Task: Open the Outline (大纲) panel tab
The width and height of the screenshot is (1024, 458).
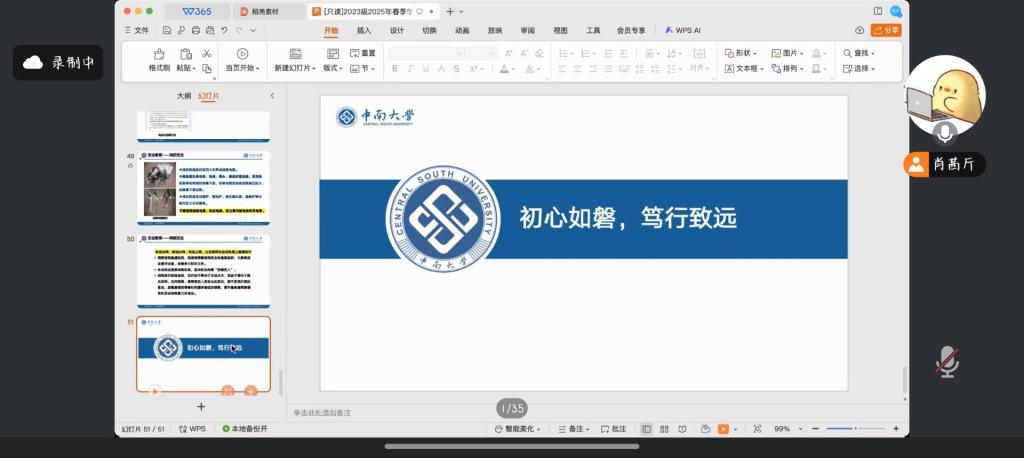Action: click(x=184, y=96)
